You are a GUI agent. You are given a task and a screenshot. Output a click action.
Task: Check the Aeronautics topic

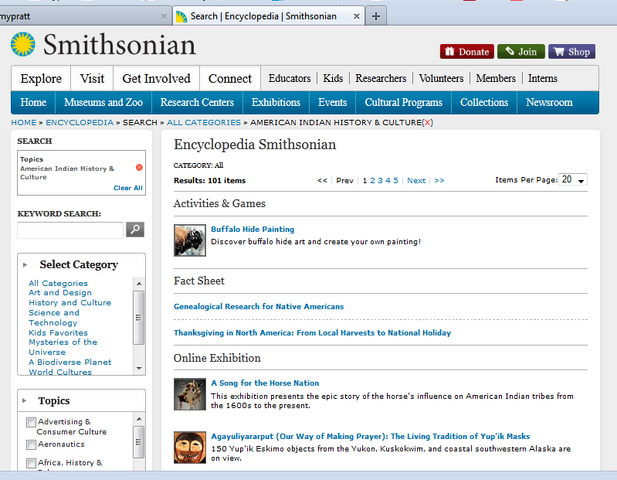(x=31, y=445)
